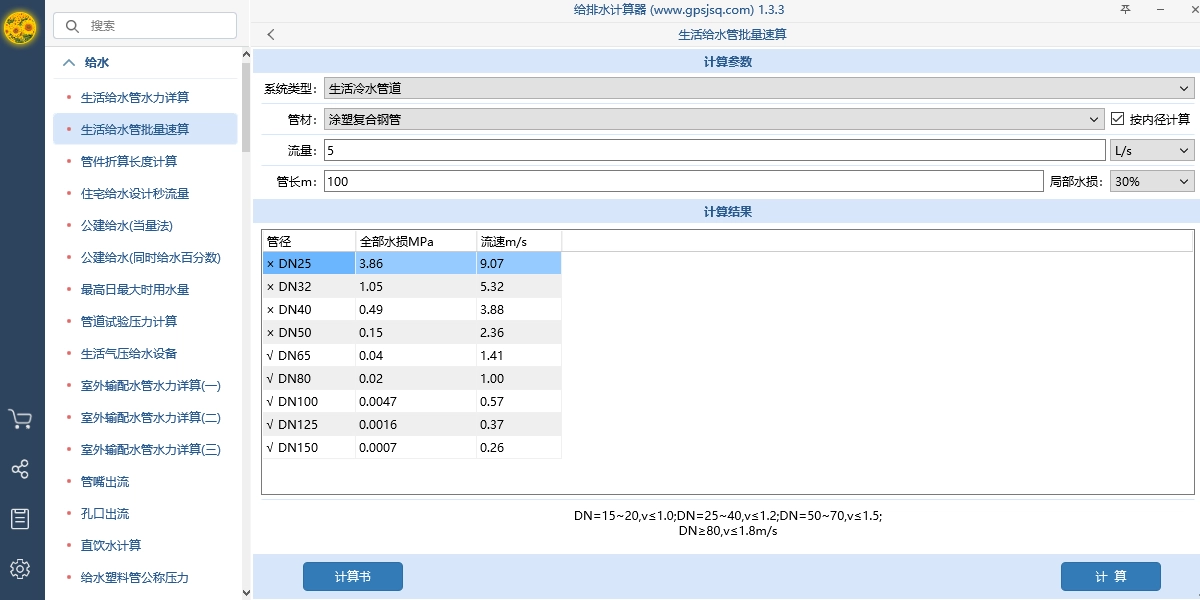Select 生活给水管水力详算 in sidebar menu
Viewport: 1200px width, 600px height.
click(133, 97)
